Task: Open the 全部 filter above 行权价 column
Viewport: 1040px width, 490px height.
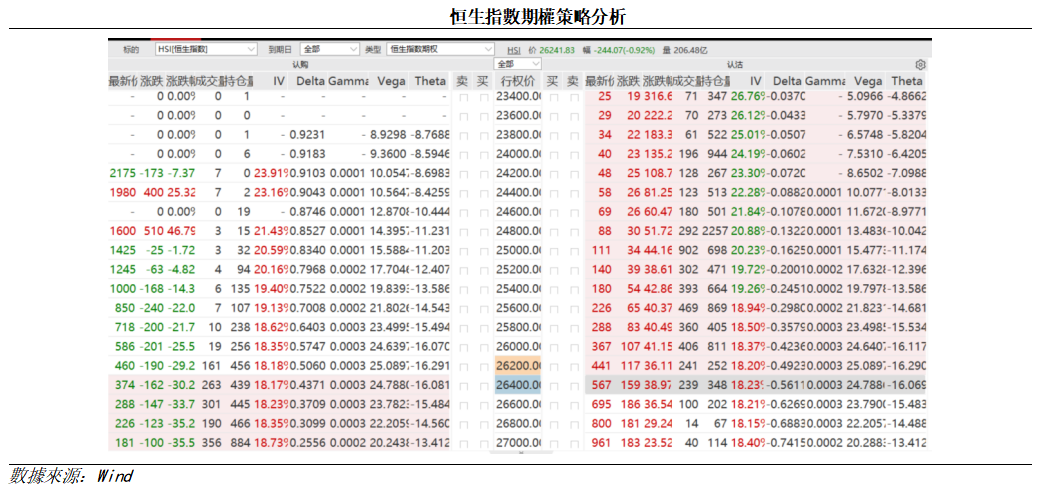Action: tap(517, 64)
